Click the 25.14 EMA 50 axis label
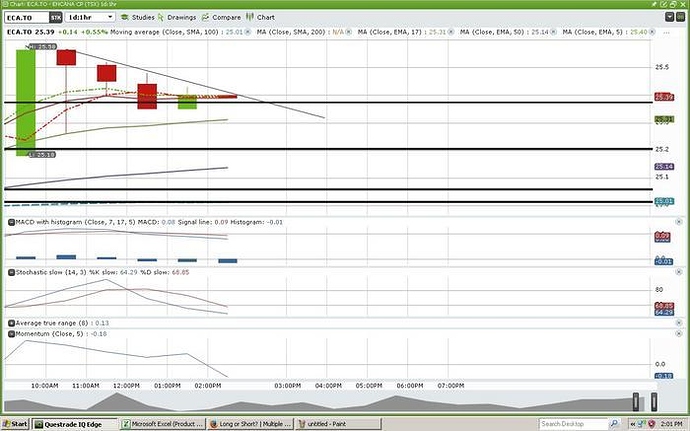This screenshot has width=690, height=431. (664, 166)
